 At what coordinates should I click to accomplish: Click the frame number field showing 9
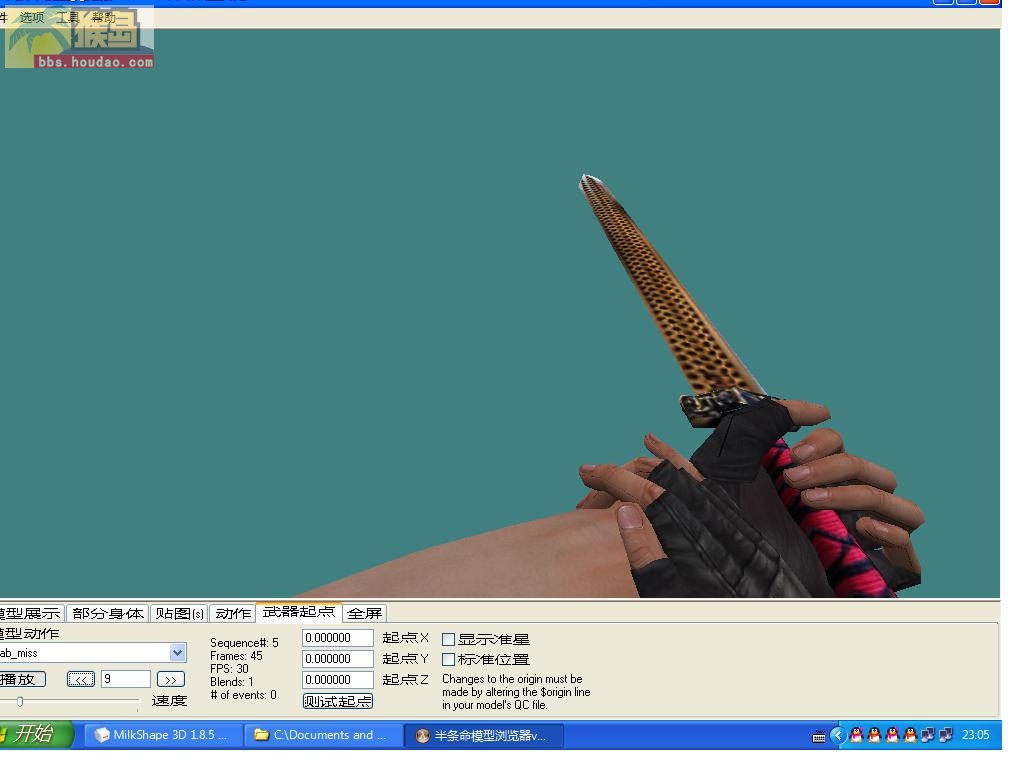point(126,679)
